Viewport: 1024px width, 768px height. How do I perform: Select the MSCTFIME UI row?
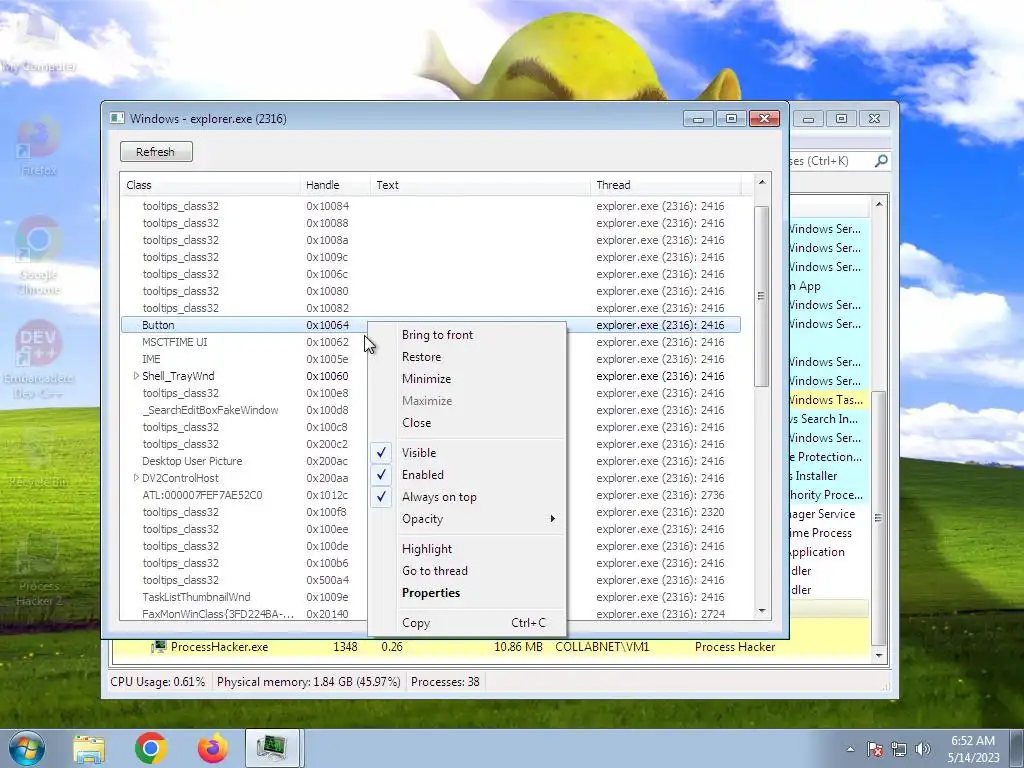431,342
